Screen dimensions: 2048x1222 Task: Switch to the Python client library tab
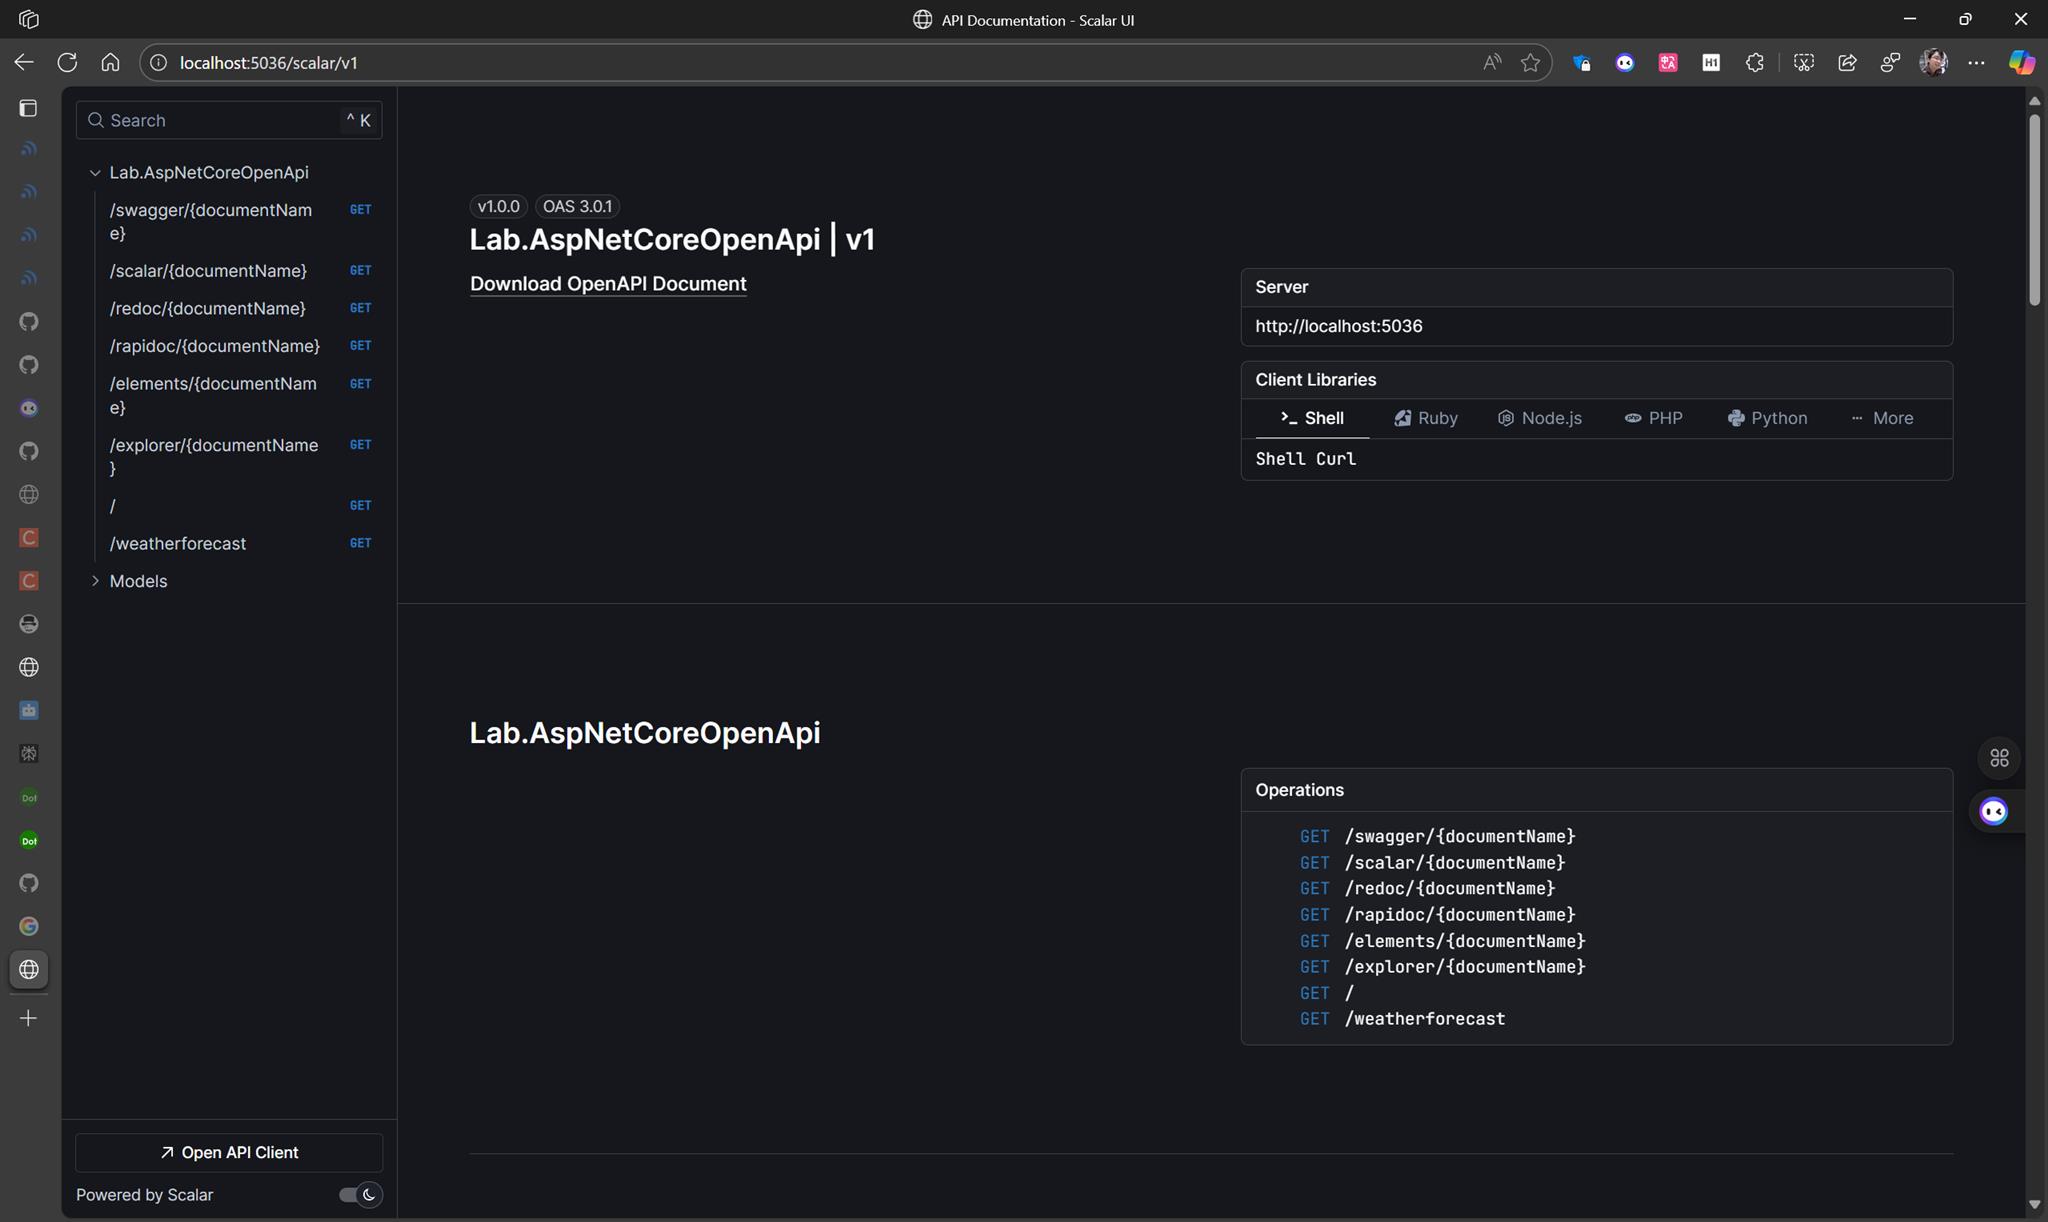pyautogui.click(x=1768, y=418)
